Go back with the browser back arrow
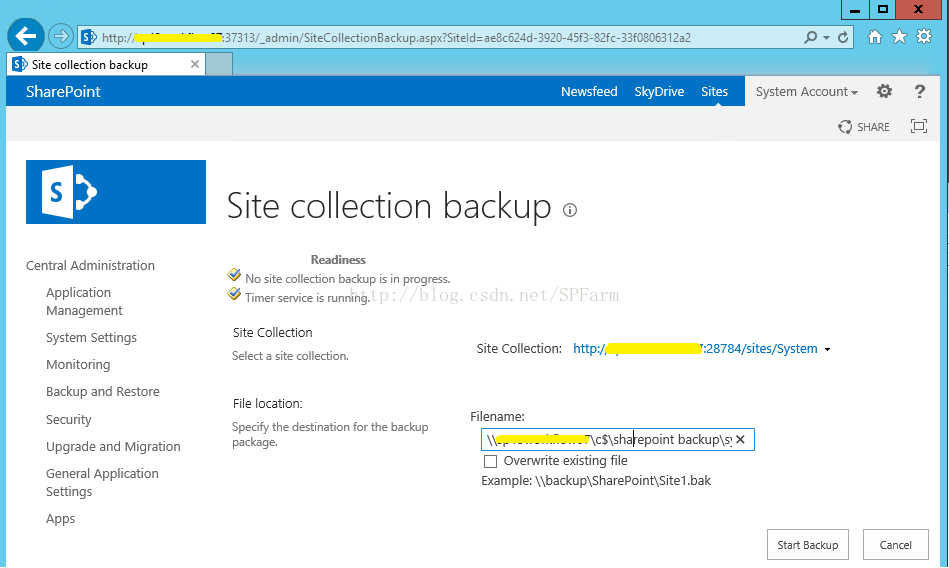Viewport: 949px width, 568px height. (x=25, y=36)
